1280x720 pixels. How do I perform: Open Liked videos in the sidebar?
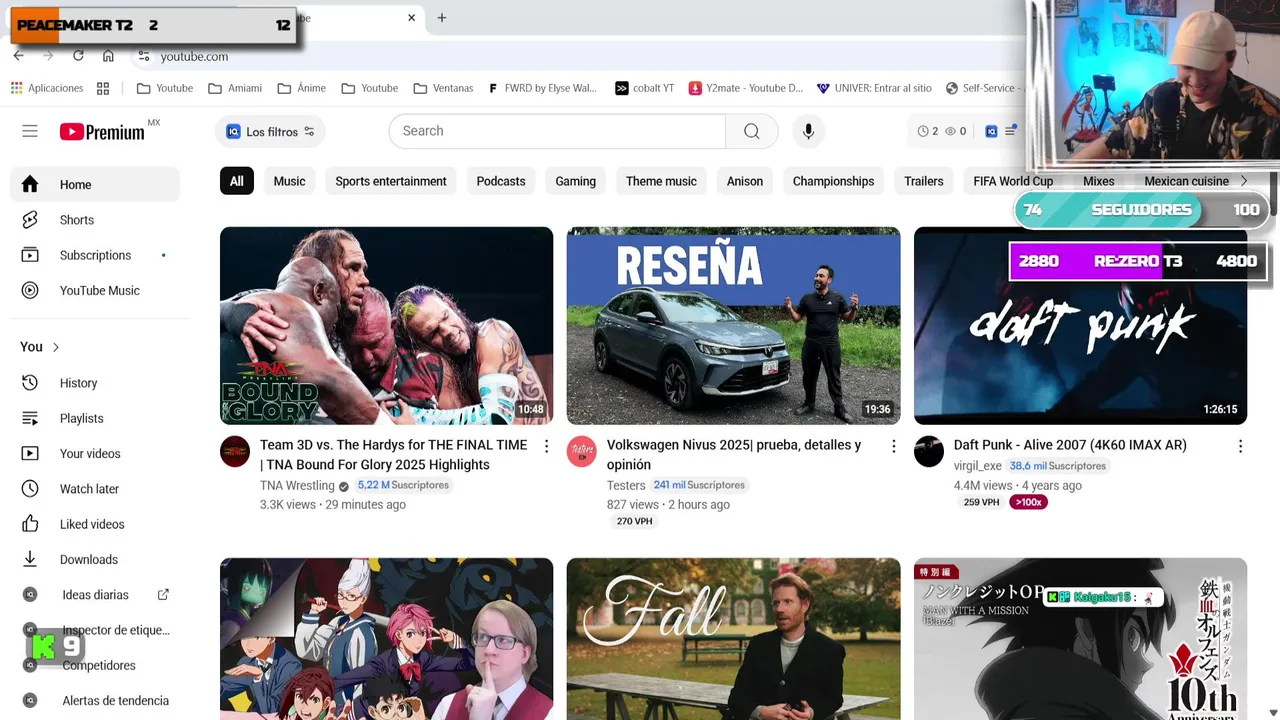95,524
